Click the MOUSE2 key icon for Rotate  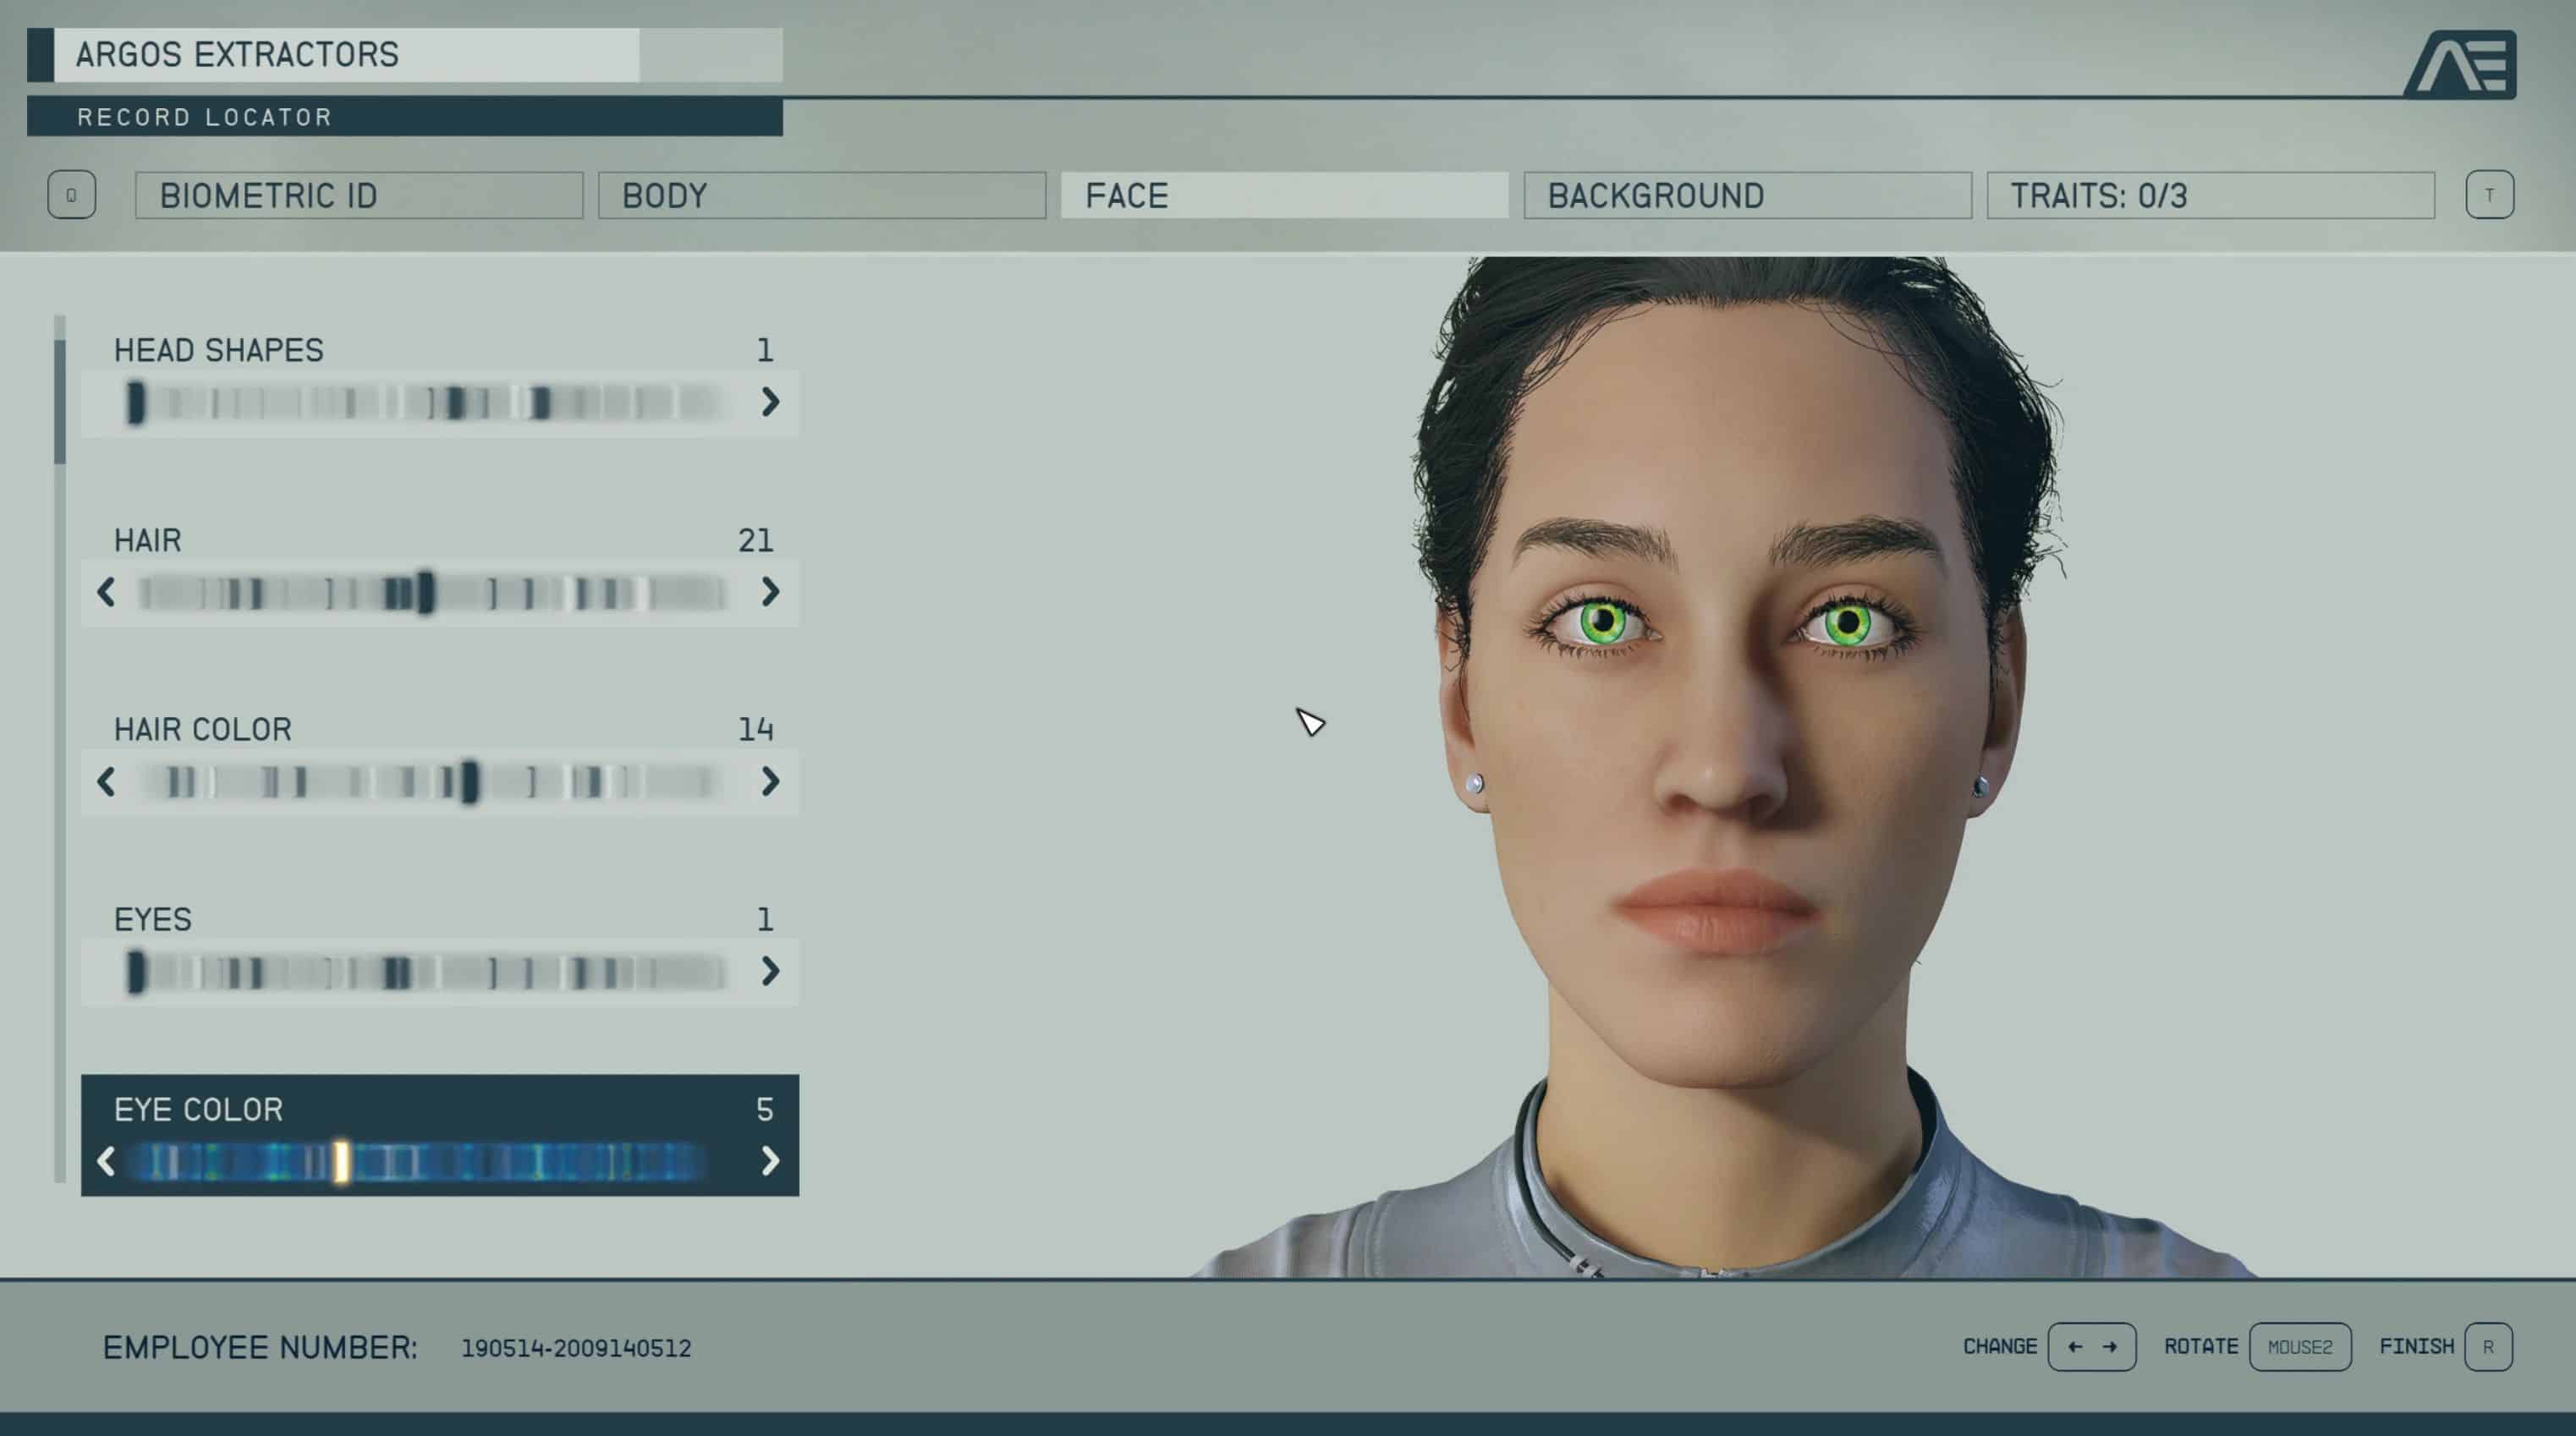pos(2299,1347)
